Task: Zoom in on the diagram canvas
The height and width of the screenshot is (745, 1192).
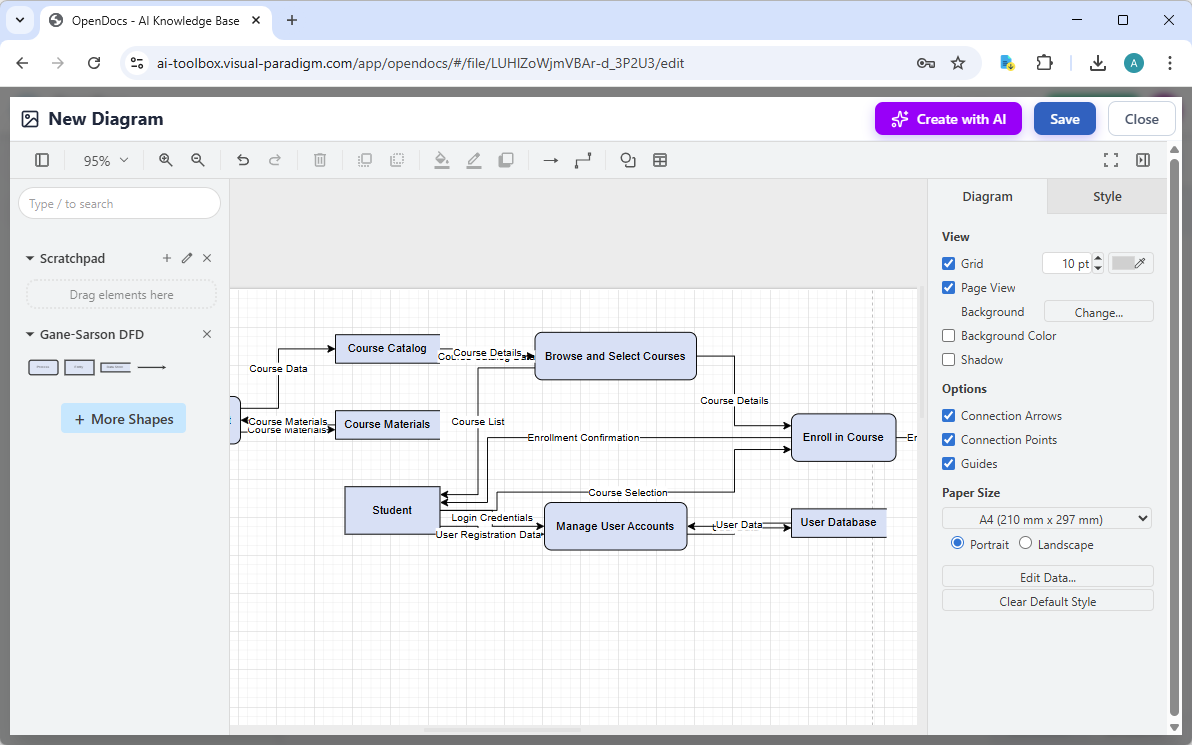Action: click(165, 160)
